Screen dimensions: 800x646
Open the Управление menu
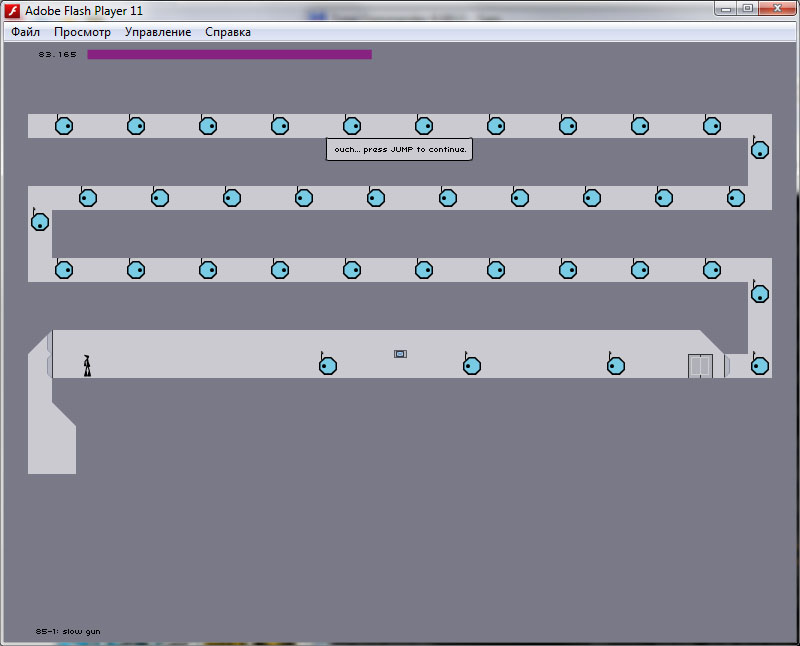[158, 32]
